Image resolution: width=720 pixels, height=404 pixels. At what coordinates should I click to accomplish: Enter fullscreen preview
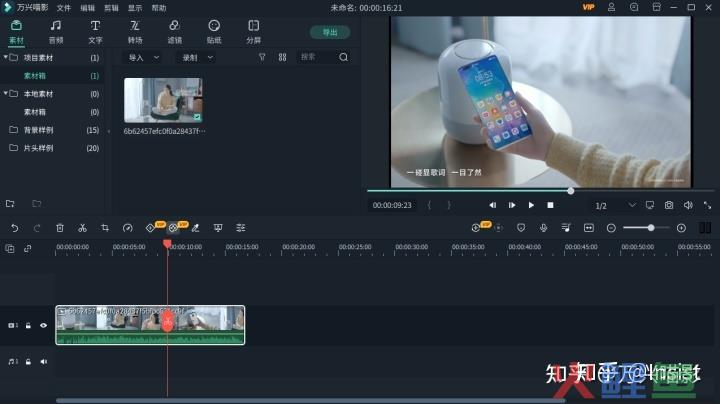click(x=707, y=205)
